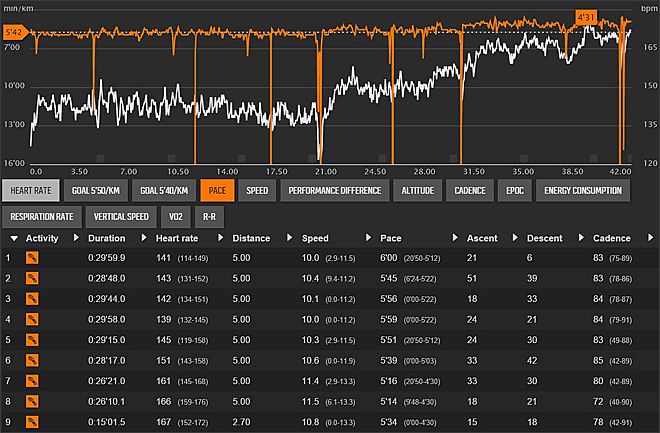Click the 4'31 pace marker on chart
The width and height of the screenshot is (660, 433).
(587, 17)
